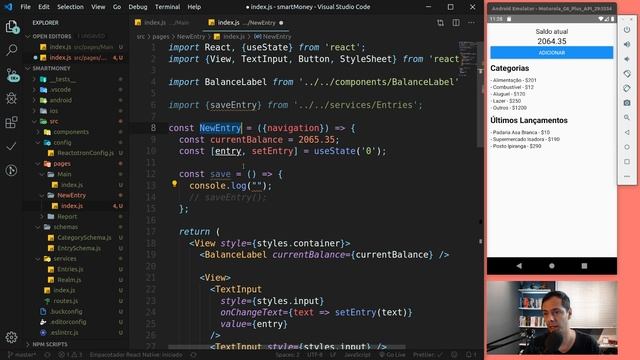Click the emulator volume up icon

coord(627,44)
